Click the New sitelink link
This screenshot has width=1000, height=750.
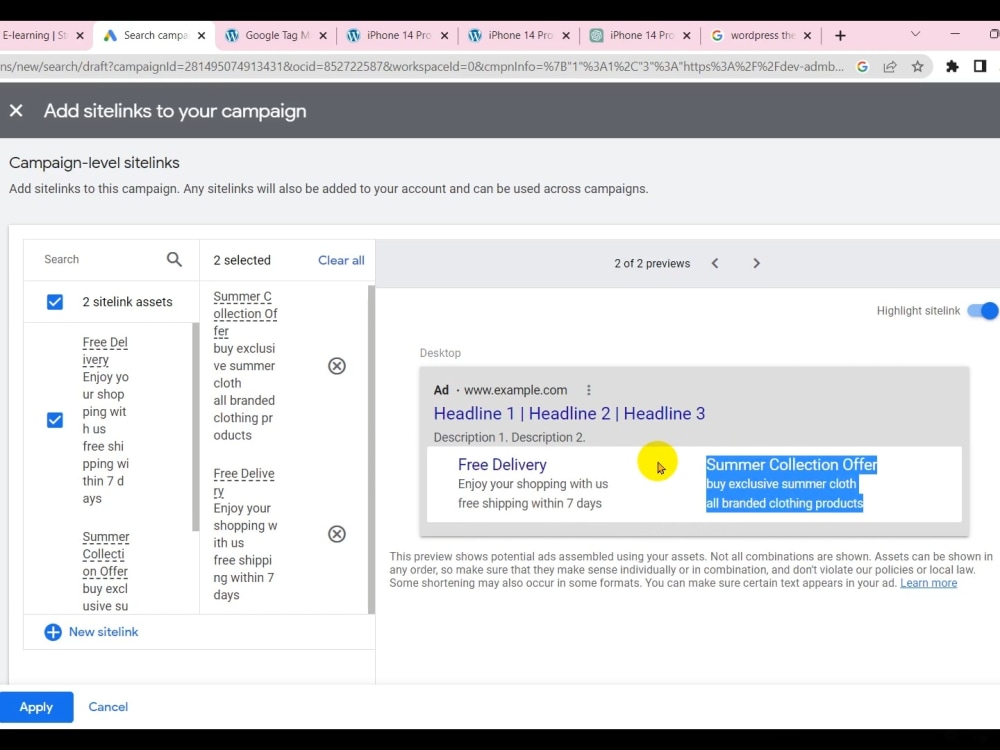[x=103, y=632]
